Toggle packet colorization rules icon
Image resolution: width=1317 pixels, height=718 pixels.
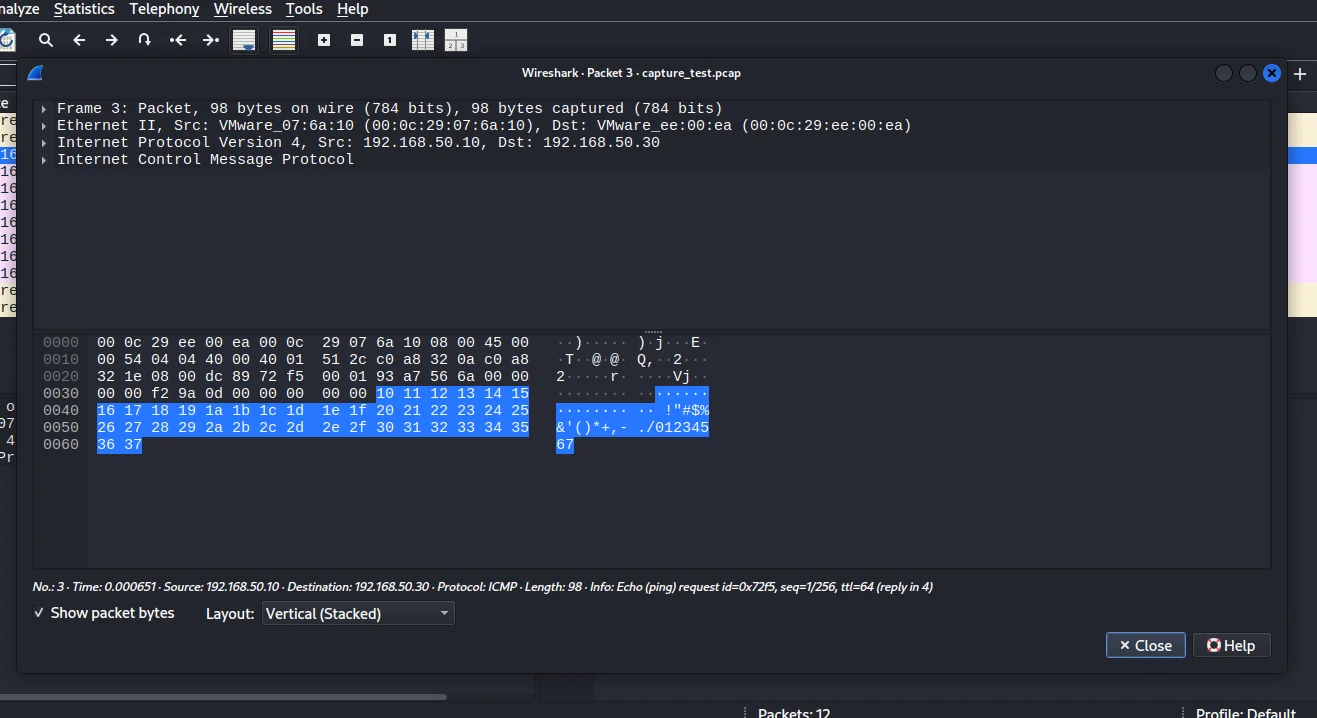pos(284,40)
